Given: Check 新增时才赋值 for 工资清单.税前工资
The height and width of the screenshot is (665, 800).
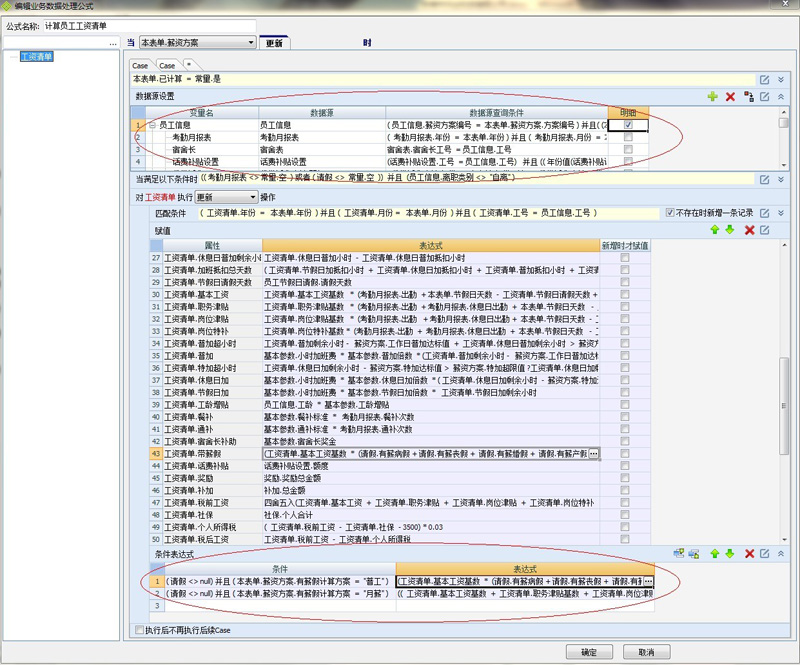Looking at the screenshot, I should point(624,503).
